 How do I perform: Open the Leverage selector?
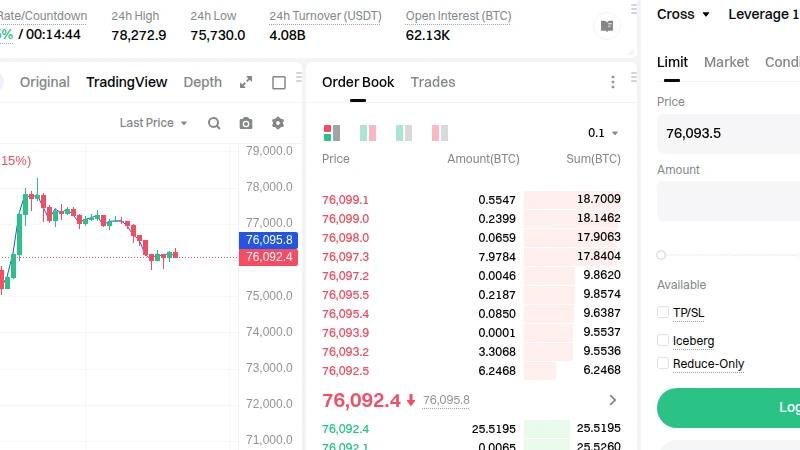coord(764,14)
